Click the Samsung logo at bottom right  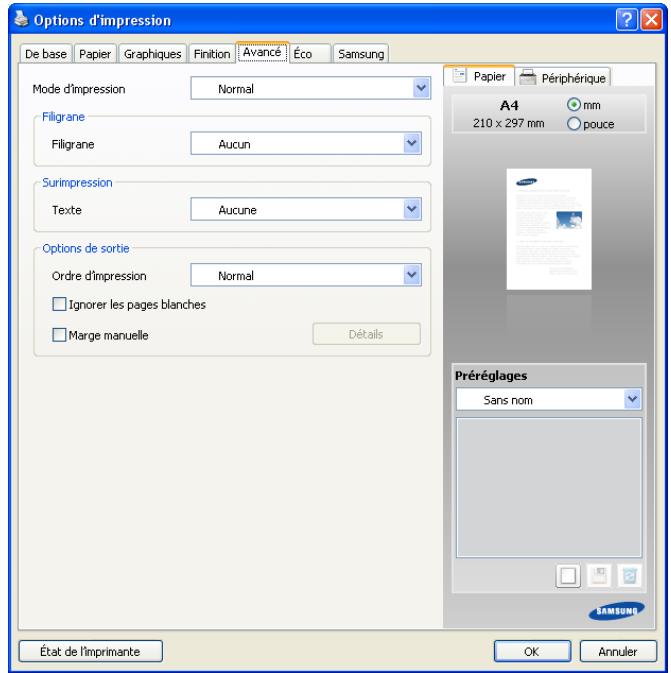(x=616, y=610)
